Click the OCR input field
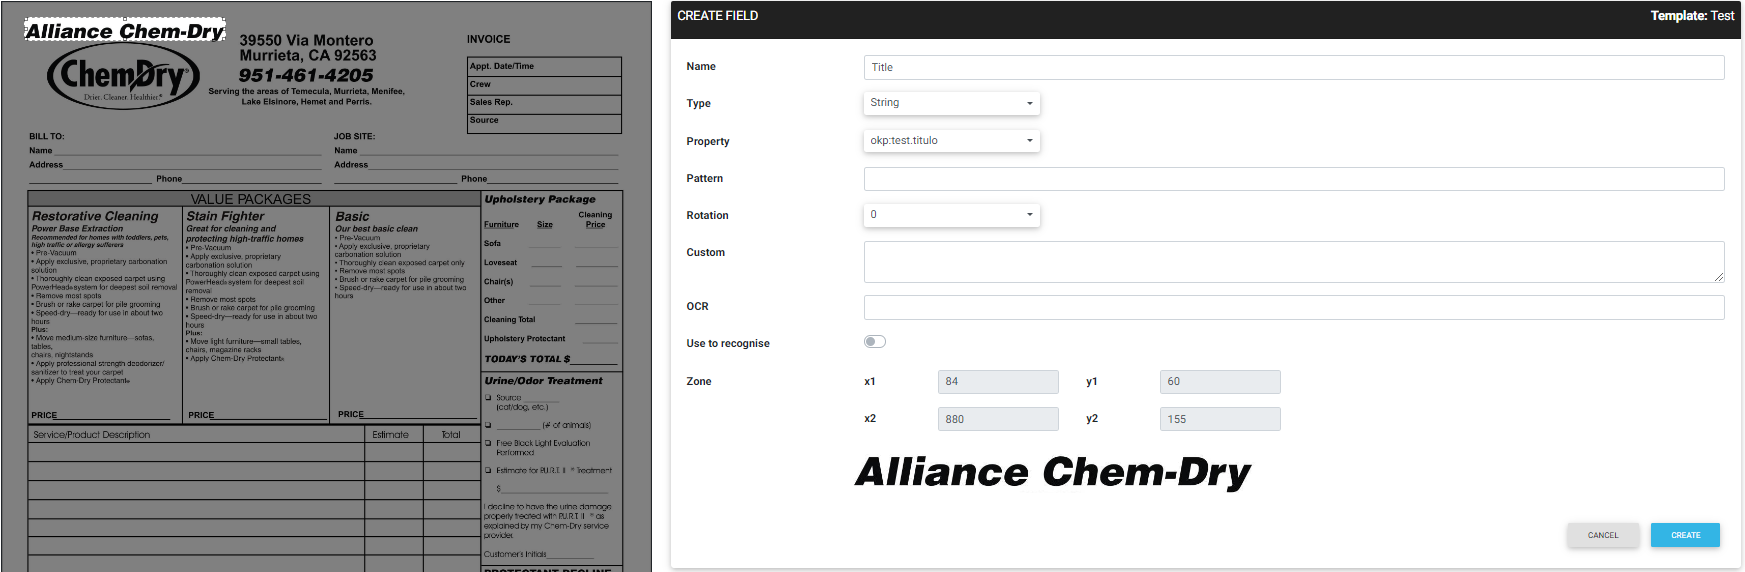 [1293, 307]
